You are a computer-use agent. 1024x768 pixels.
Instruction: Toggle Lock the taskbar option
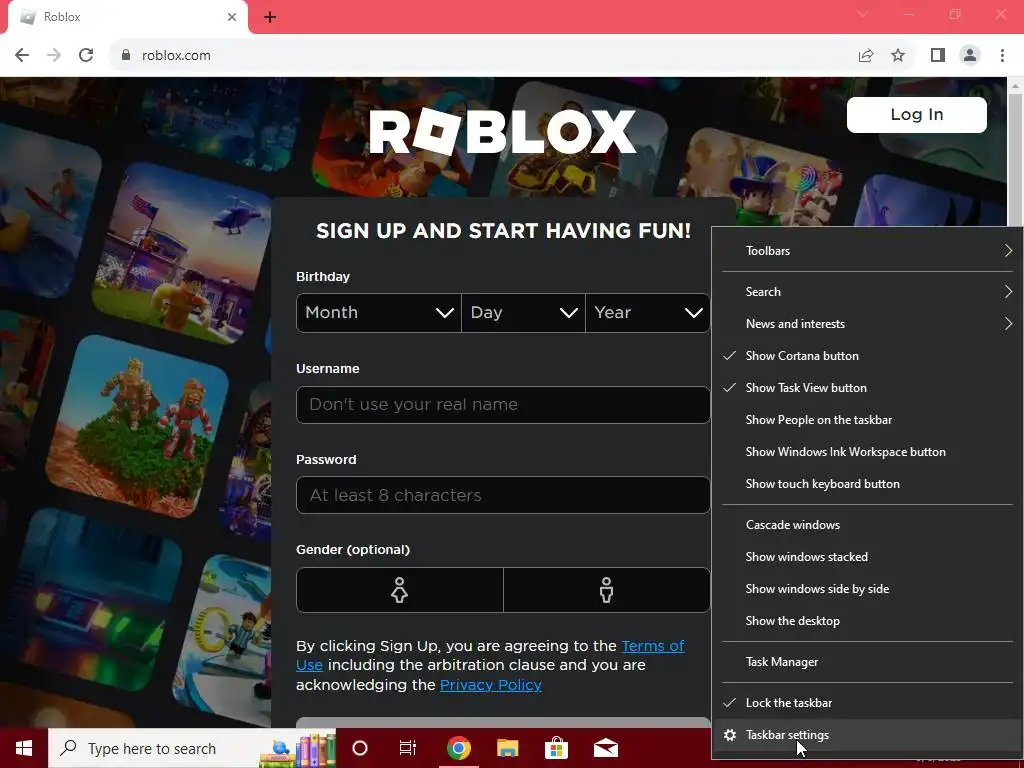coord(867,703)
